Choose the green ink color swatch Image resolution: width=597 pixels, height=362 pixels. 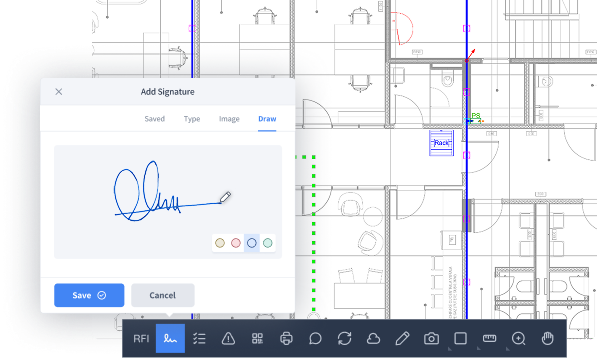point(268,243)
